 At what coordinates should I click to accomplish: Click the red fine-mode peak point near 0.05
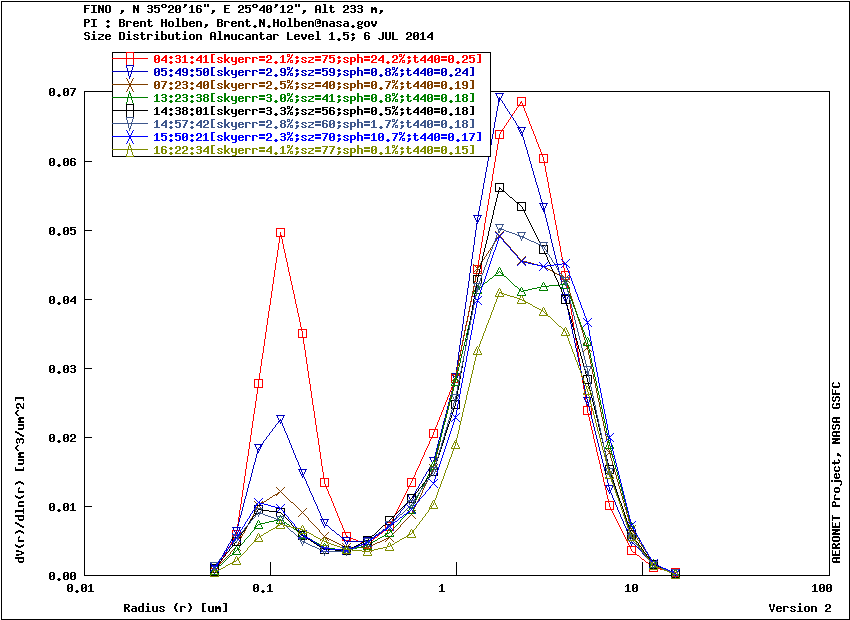click(x=281, y=232)
